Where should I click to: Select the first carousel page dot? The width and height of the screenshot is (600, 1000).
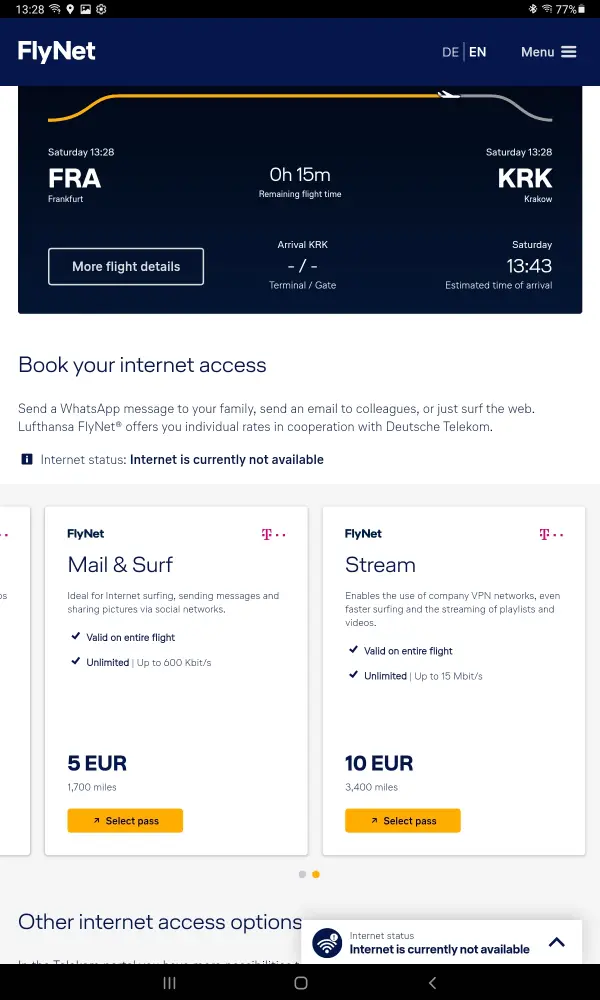pos(302,874)
